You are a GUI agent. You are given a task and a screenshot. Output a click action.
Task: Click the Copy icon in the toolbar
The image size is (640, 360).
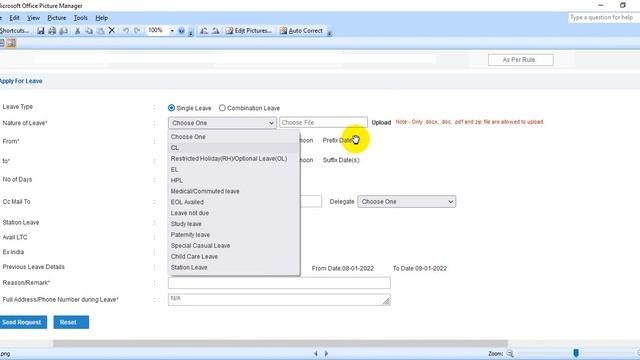[x=89, y=31]
